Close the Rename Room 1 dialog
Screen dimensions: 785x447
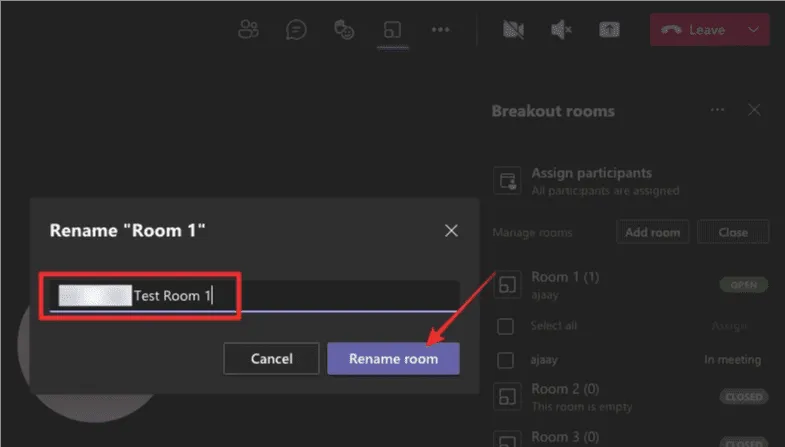point(451,230)
